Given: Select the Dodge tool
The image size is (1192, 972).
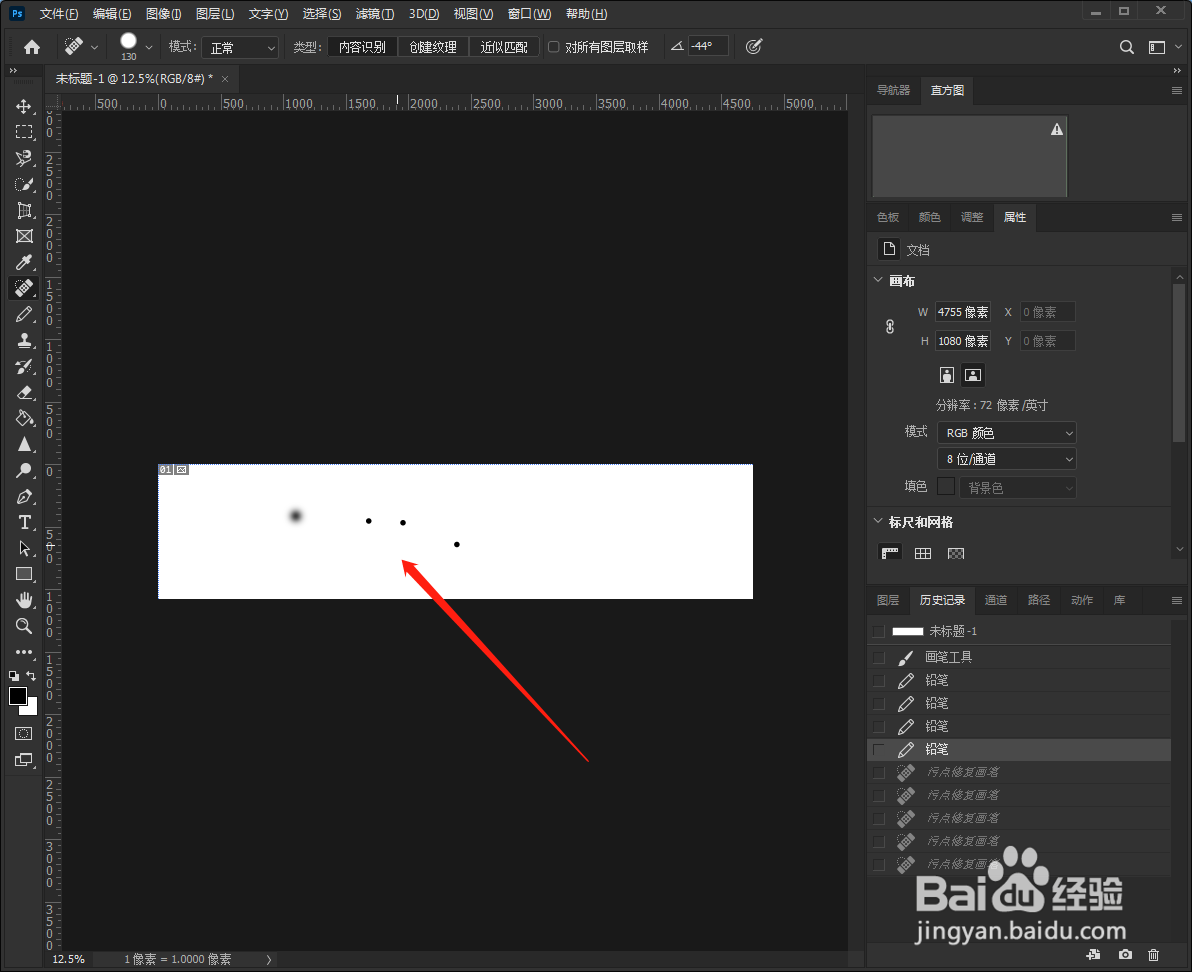Looking at the screenshot, I should (x=24, y=470).
